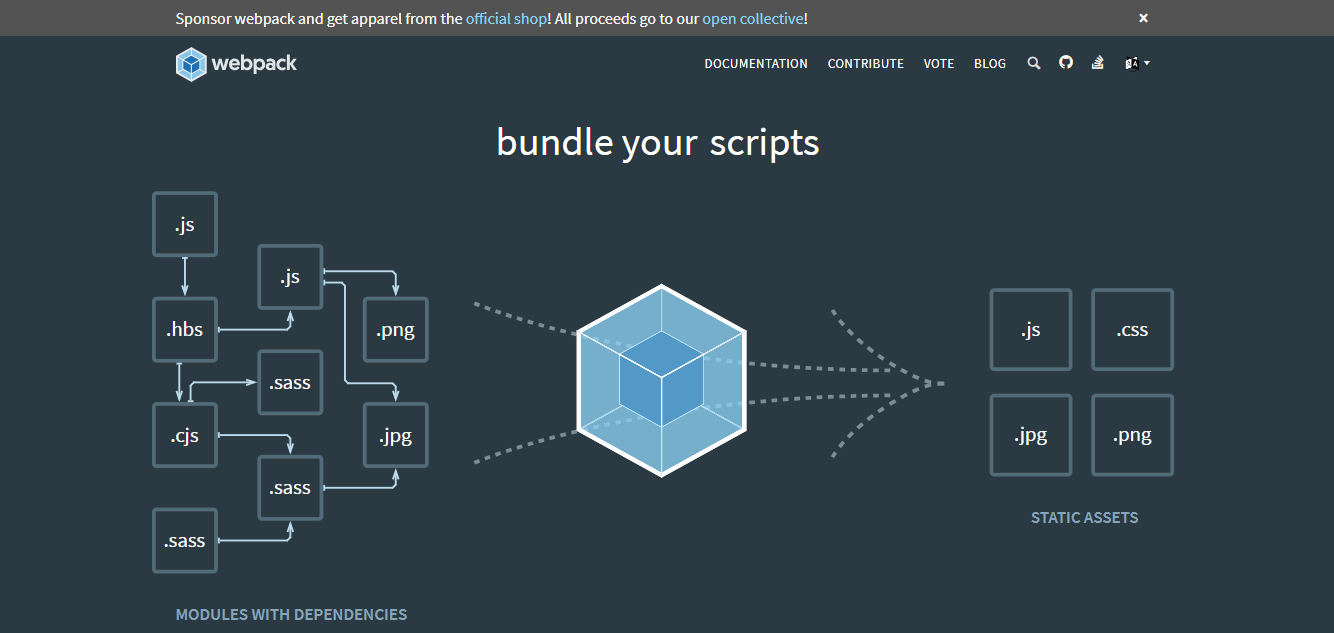
Task: Select the Vote navigation link
Action: tap(939, 63)
